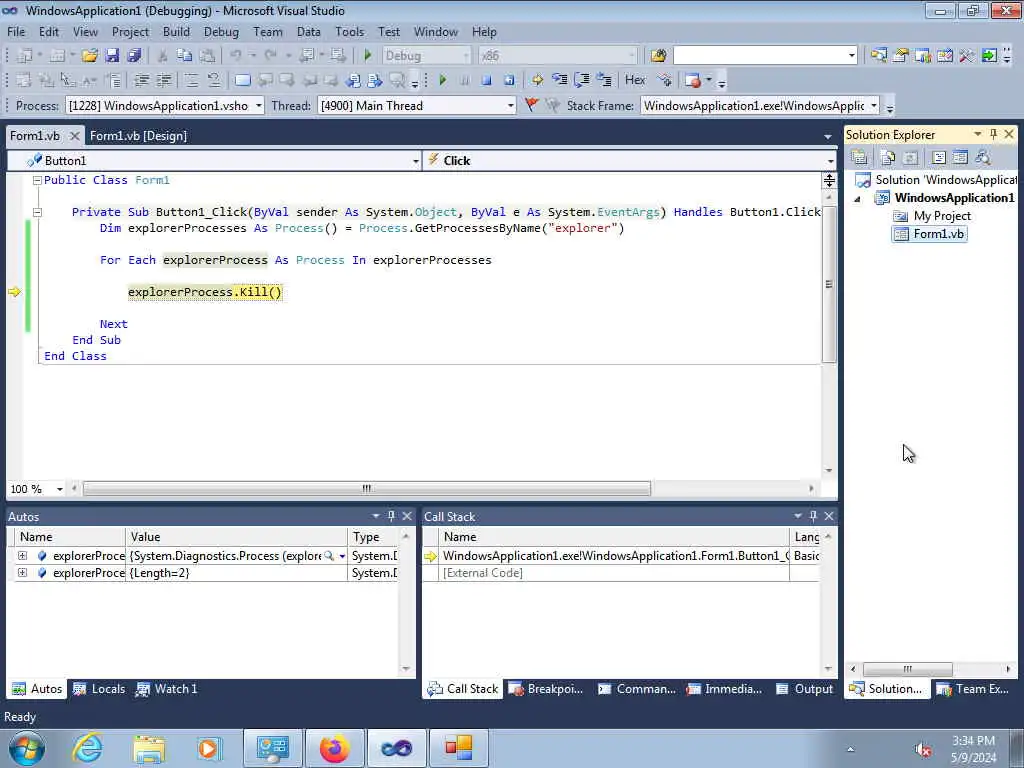
Task: Open the Build menu
Action: (x=176, y=31)
